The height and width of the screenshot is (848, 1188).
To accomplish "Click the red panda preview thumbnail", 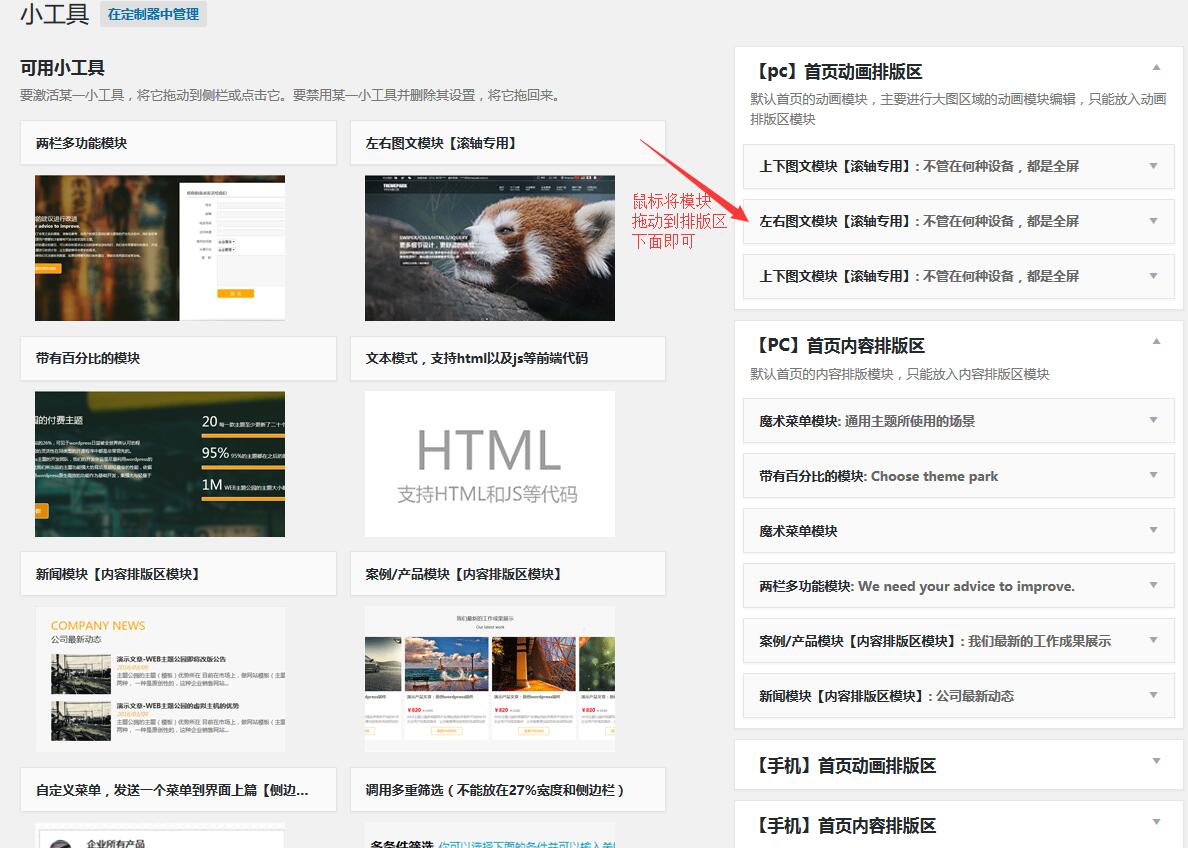I will [490, 248].
